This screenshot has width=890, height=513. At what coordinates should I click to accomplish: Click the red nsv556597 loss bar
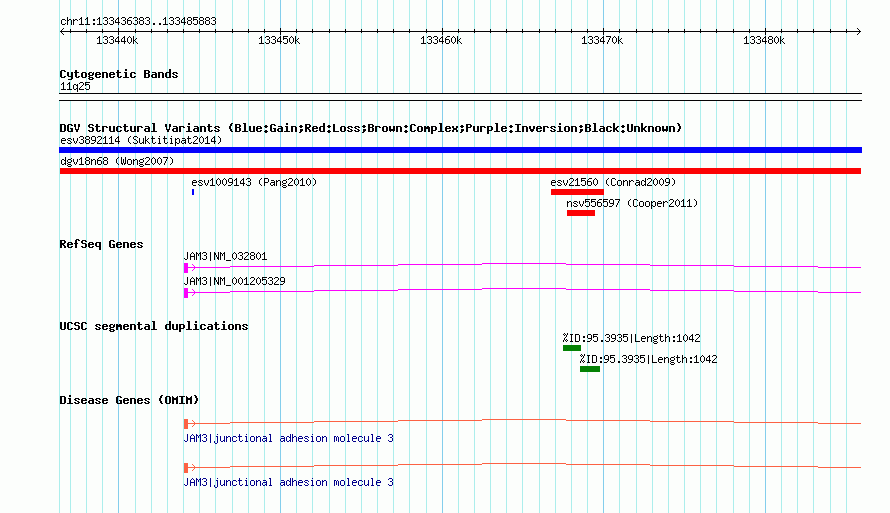point(581,213)
